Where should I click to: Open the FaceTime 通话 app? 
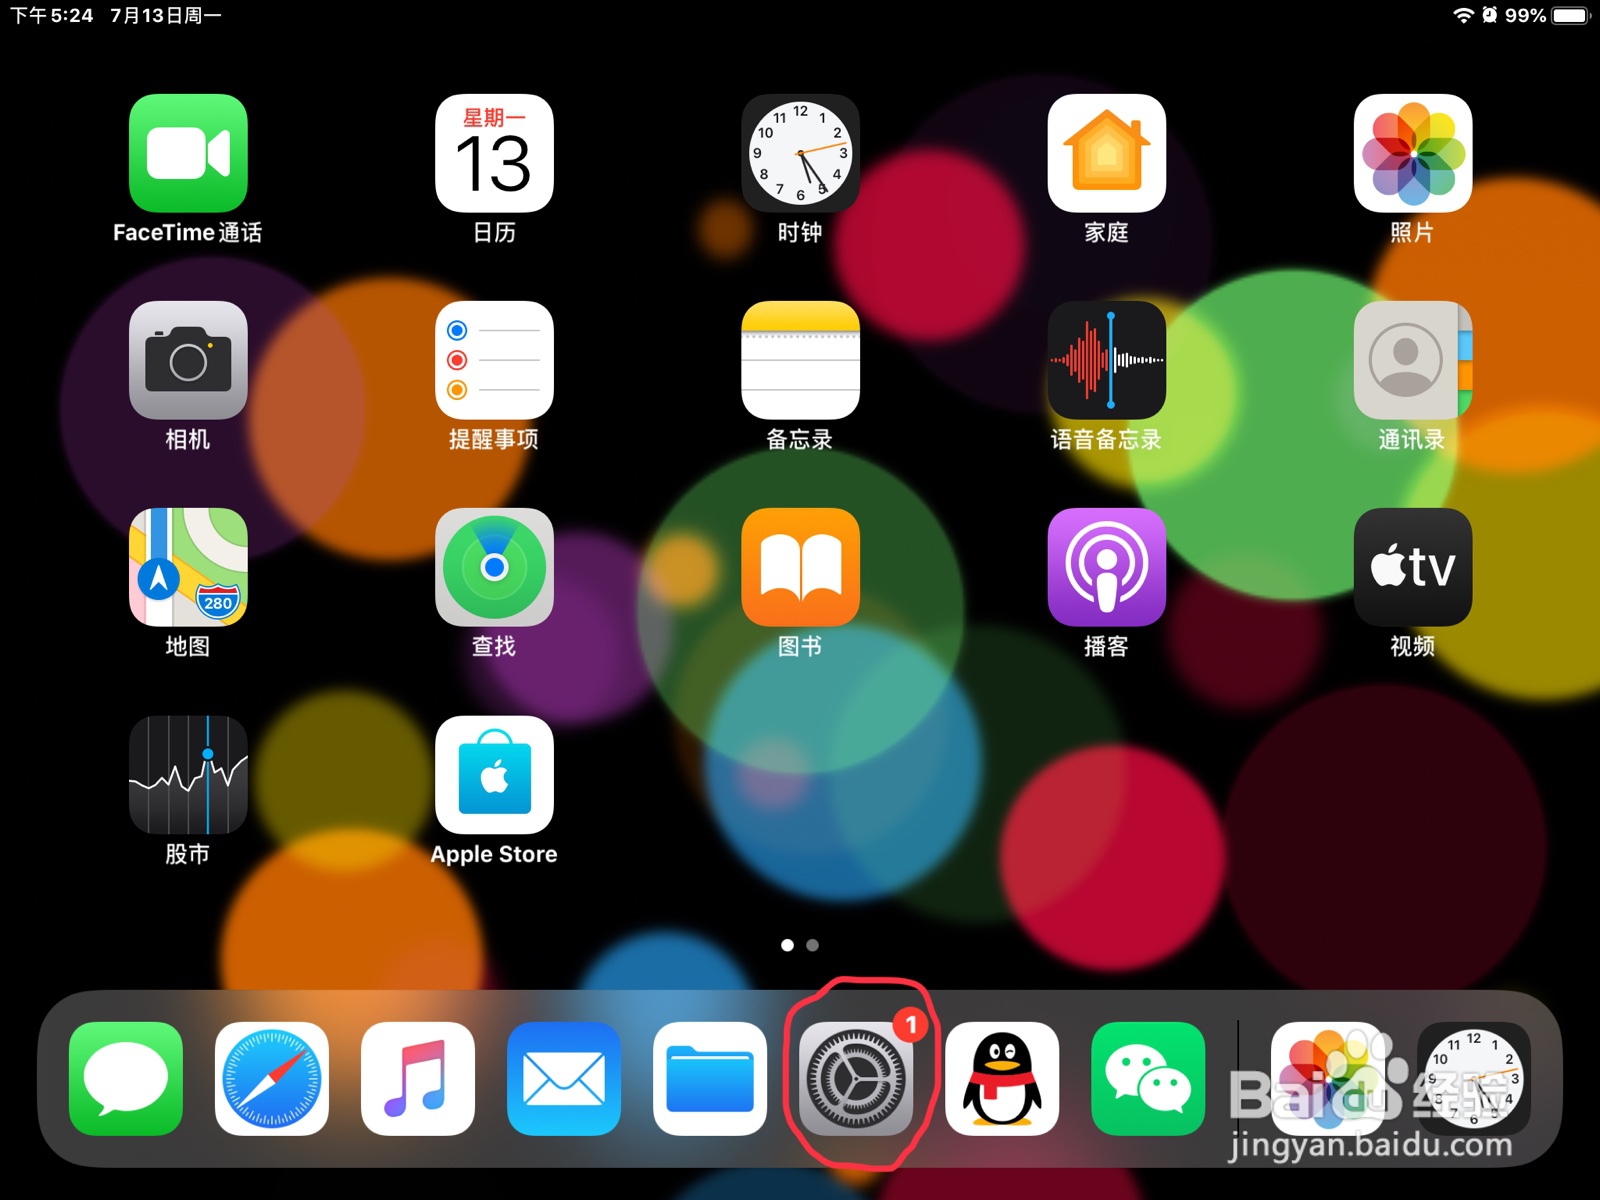click(x=188, y=155)
